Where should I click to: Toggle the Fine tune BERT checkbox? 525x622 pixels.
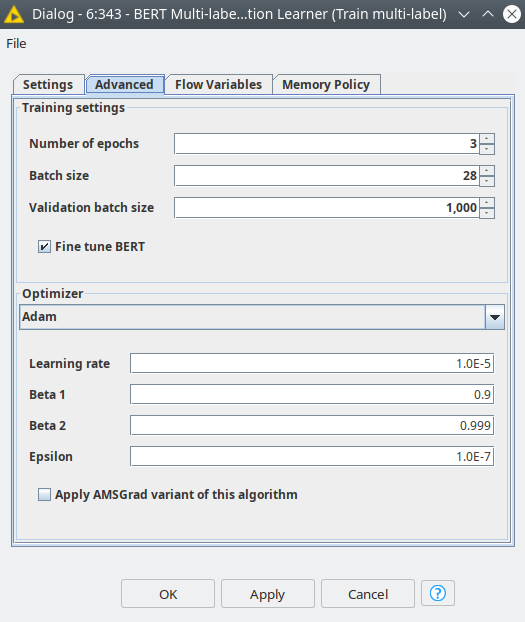click(x=44, y=246)
